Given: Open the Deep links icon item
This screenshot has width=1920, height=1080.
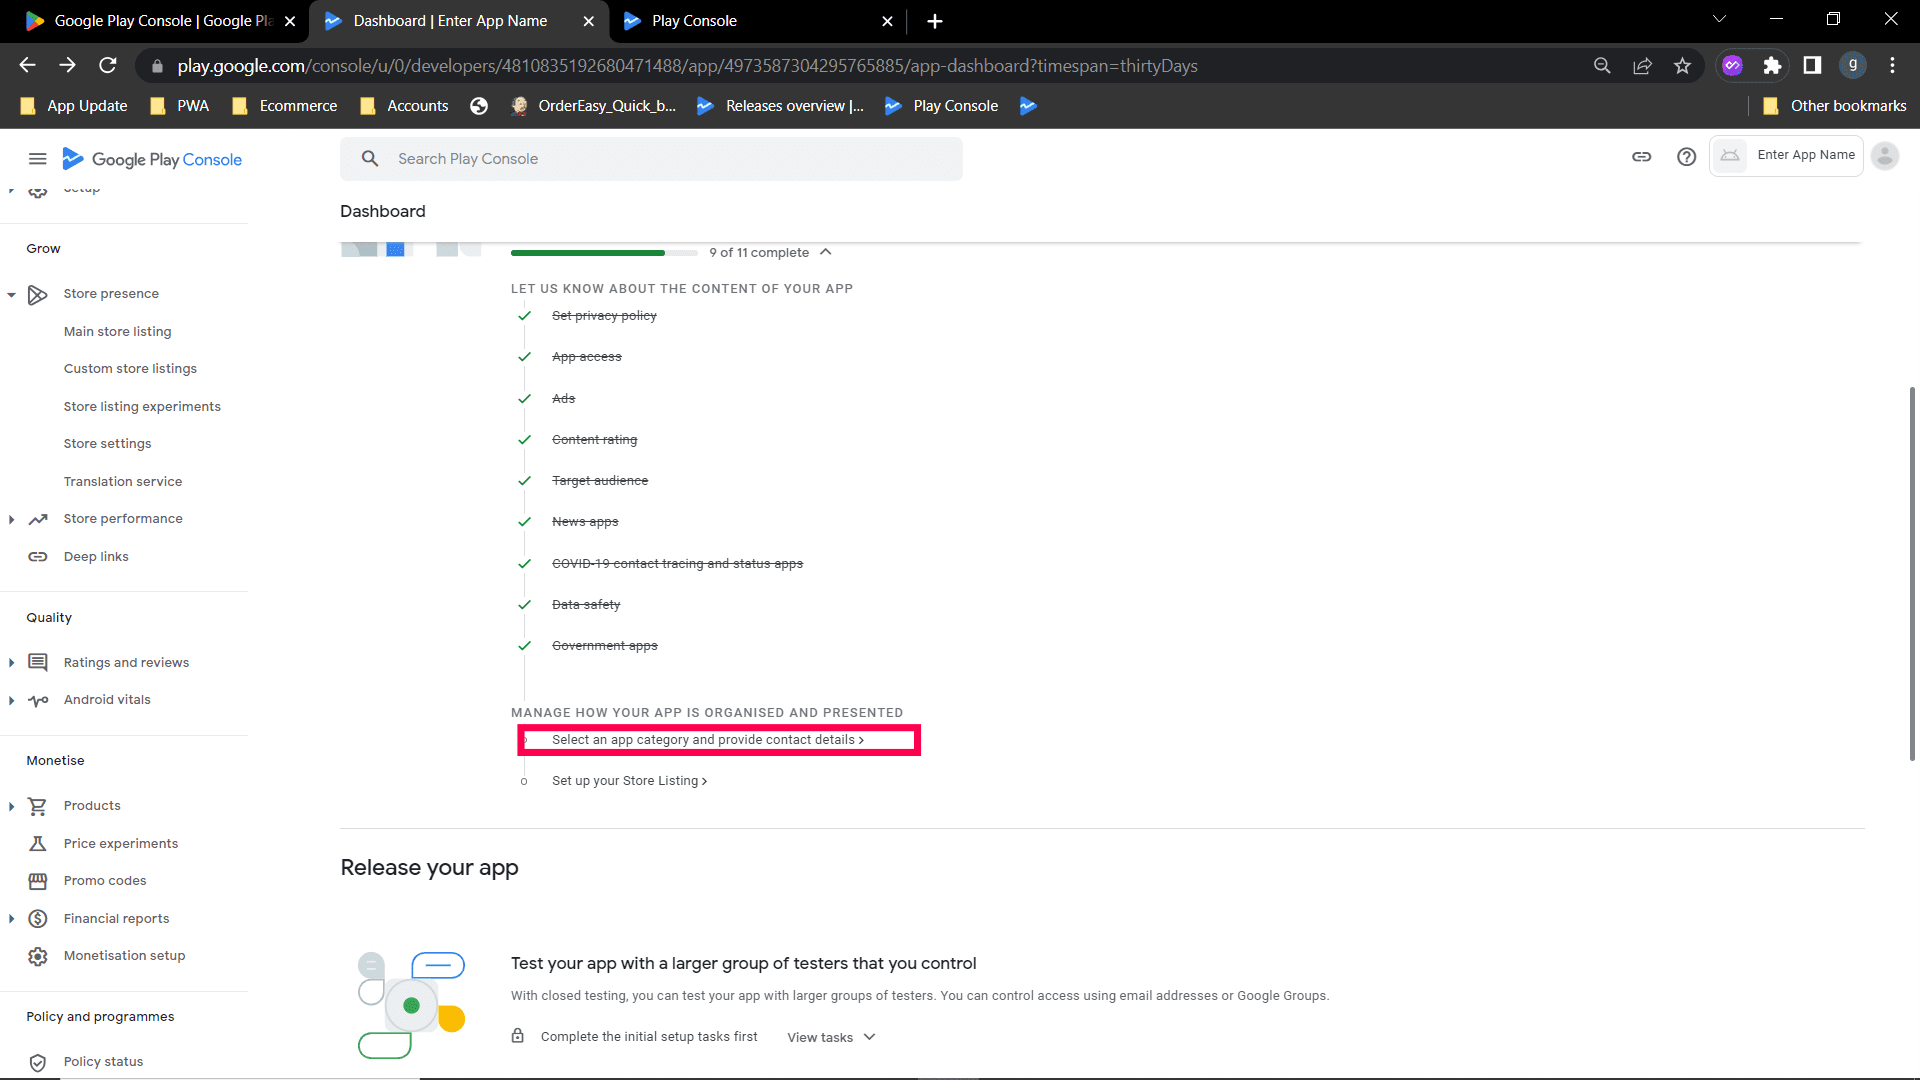Looking at the screenshot, I should (38, 557).
